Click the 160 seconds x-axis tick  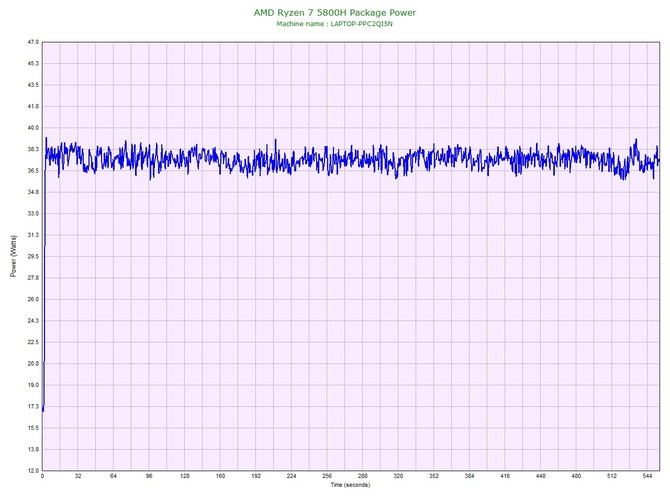click(220, 476)
